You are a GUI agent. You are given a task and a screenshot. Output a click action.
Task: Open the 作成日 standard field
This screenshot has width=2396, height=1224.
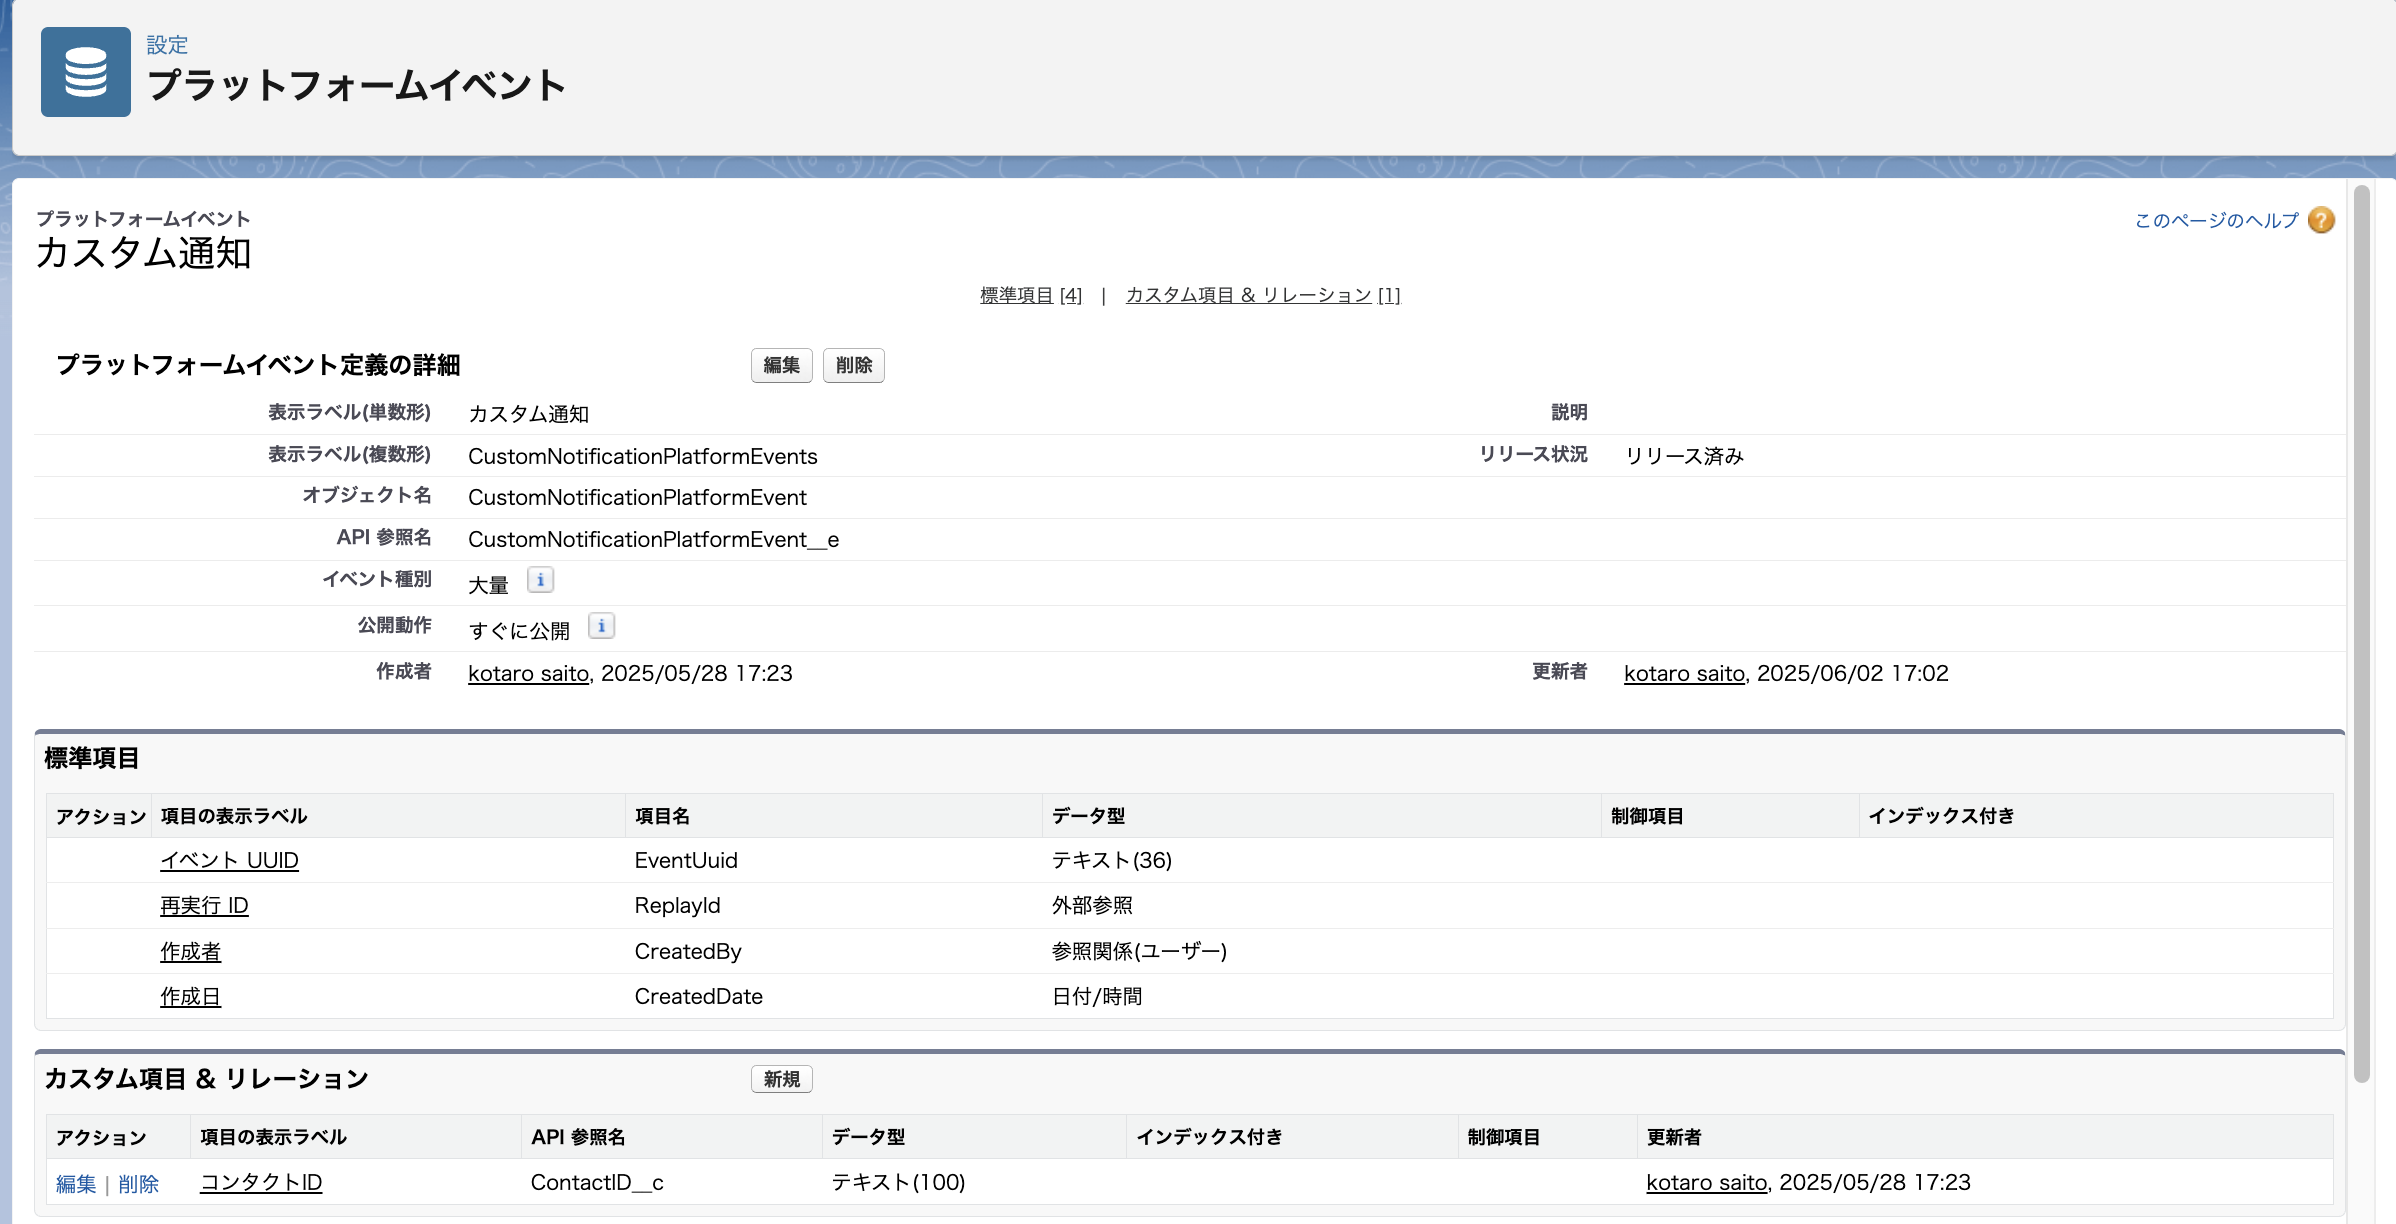click(x=190, y=996)
